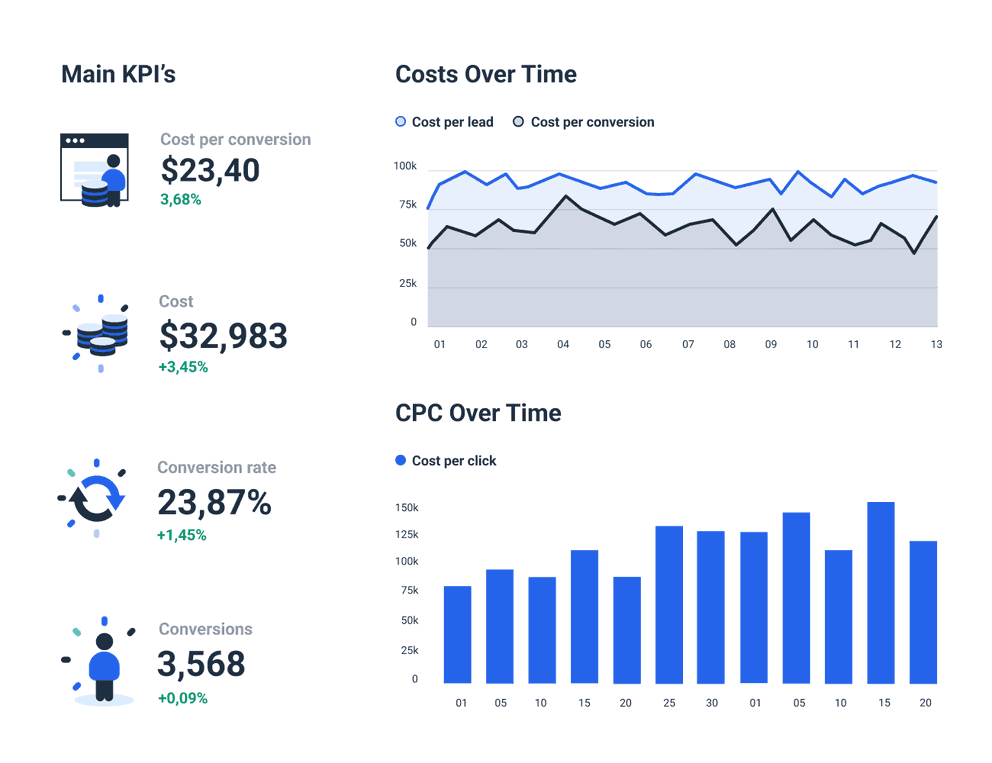Click the tallest bar at day 15

(x=883, y=590)
